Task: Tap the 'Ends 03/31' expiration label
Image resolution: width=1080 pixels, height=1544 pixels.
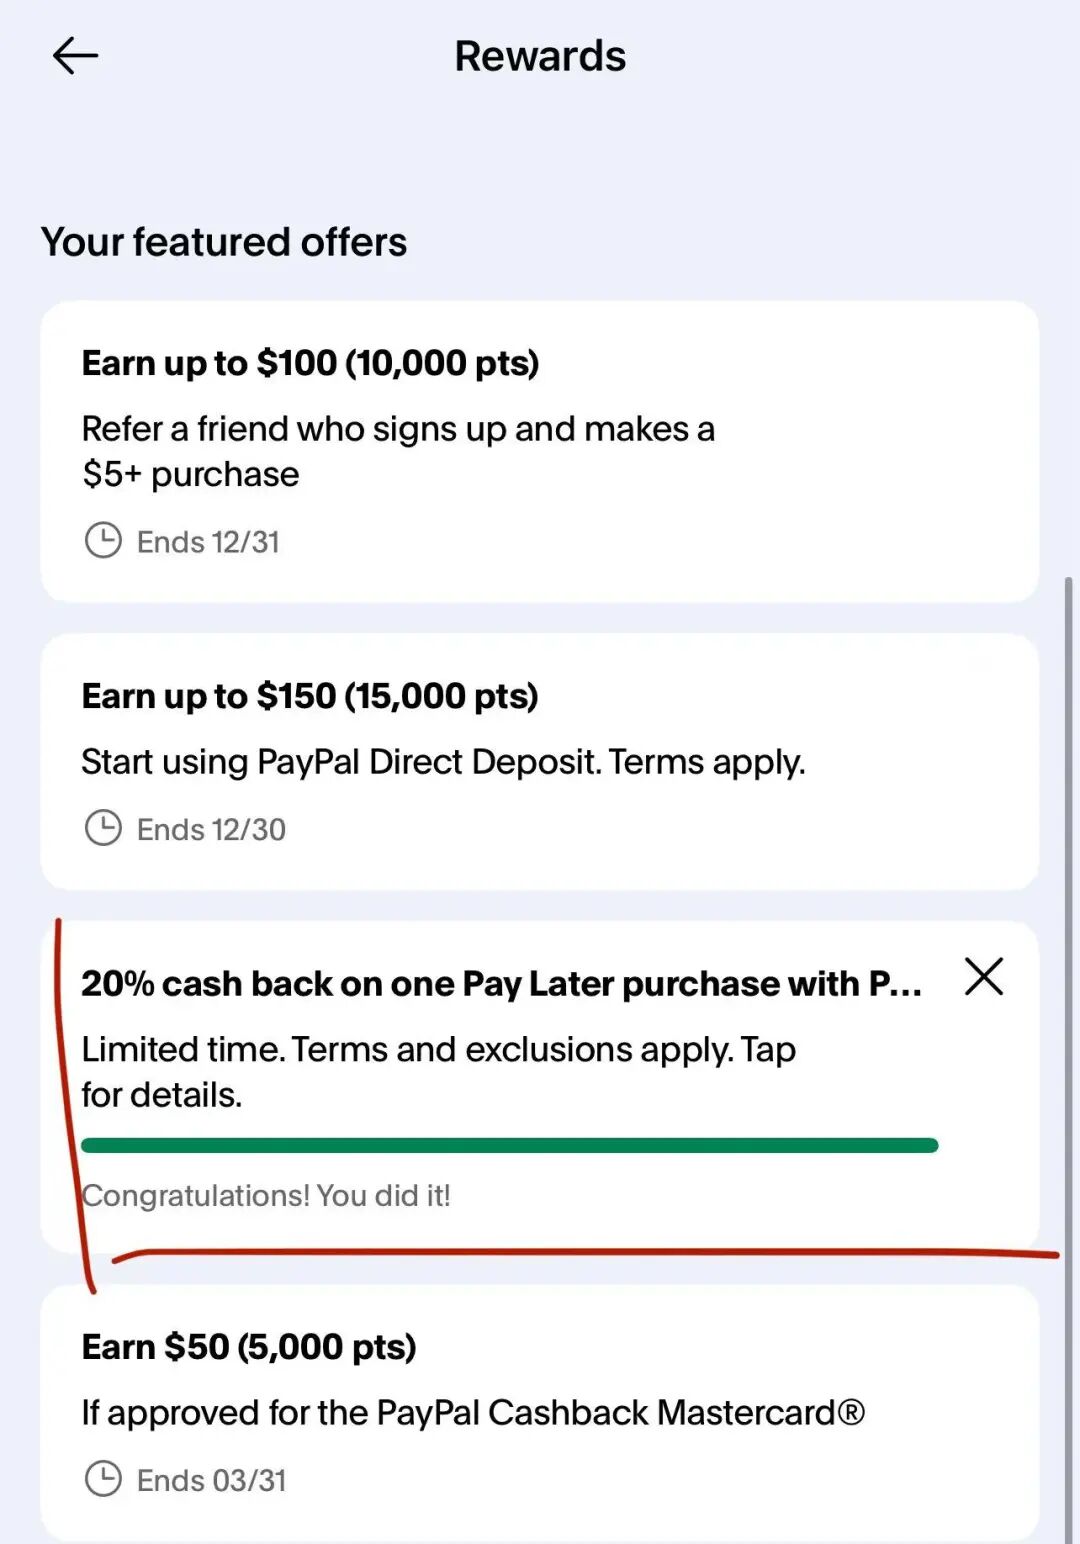Action: [211, 1480]
